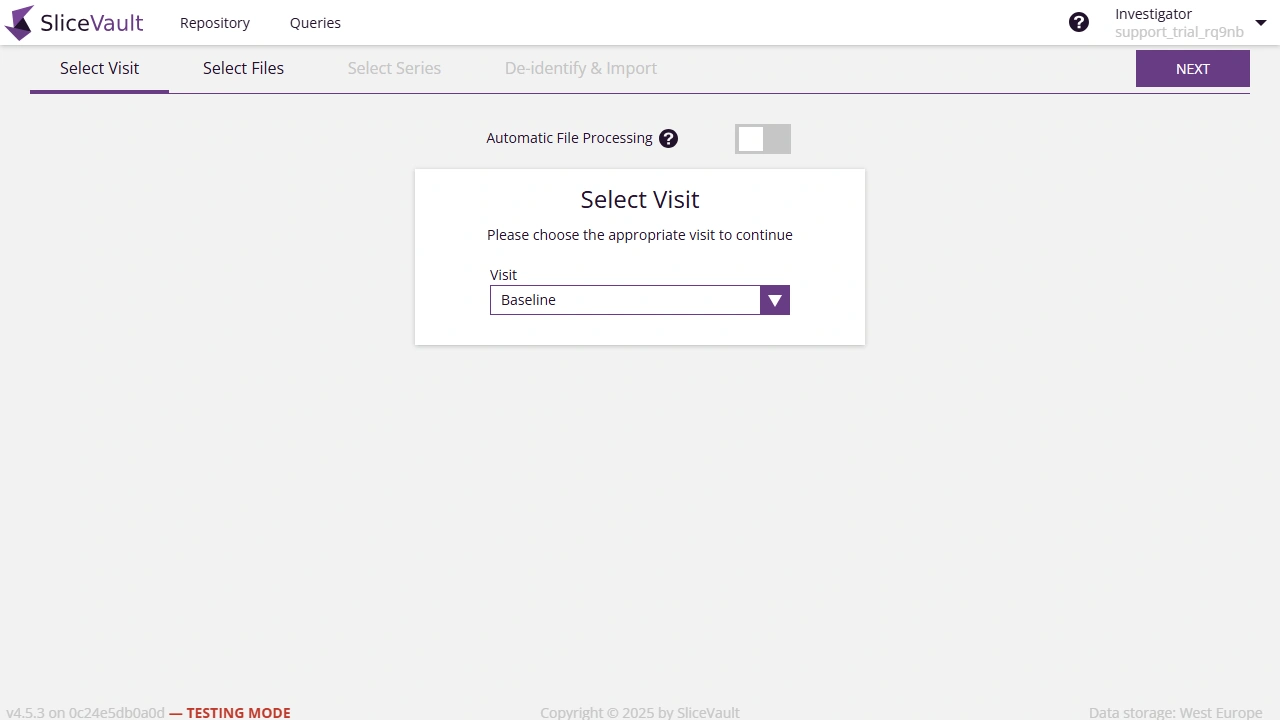
Task: Click the NEXT button
Action: (1193, 69)
